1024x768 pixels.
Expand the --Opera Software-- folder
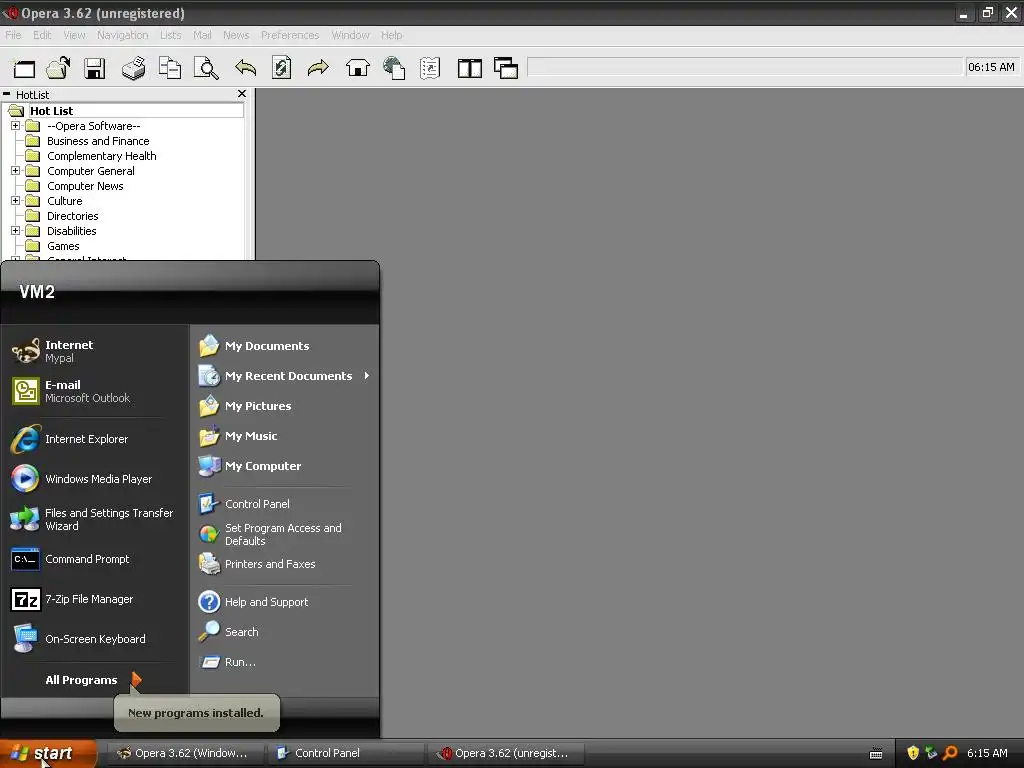(16, 125)
